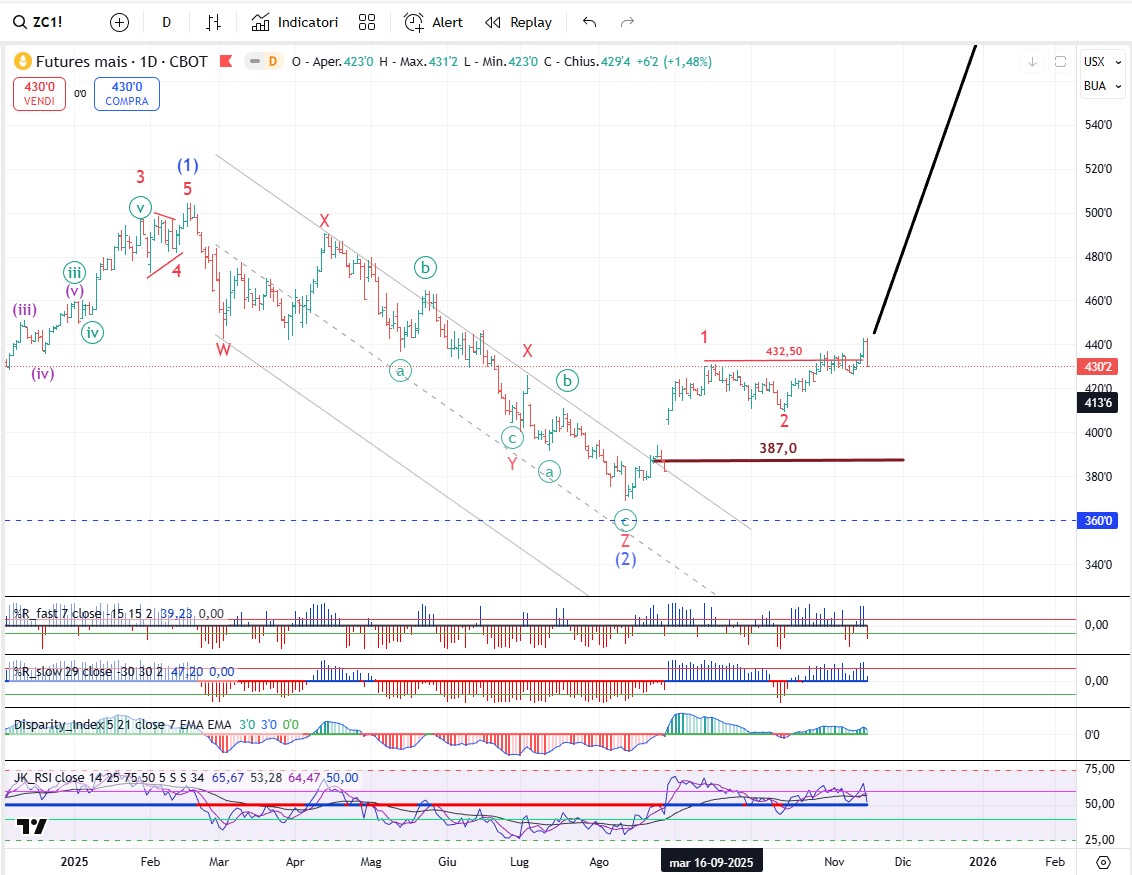This screenshot has height=875, width=1132.
Task: Open the bar chart style selector
Action: point(213,22)
